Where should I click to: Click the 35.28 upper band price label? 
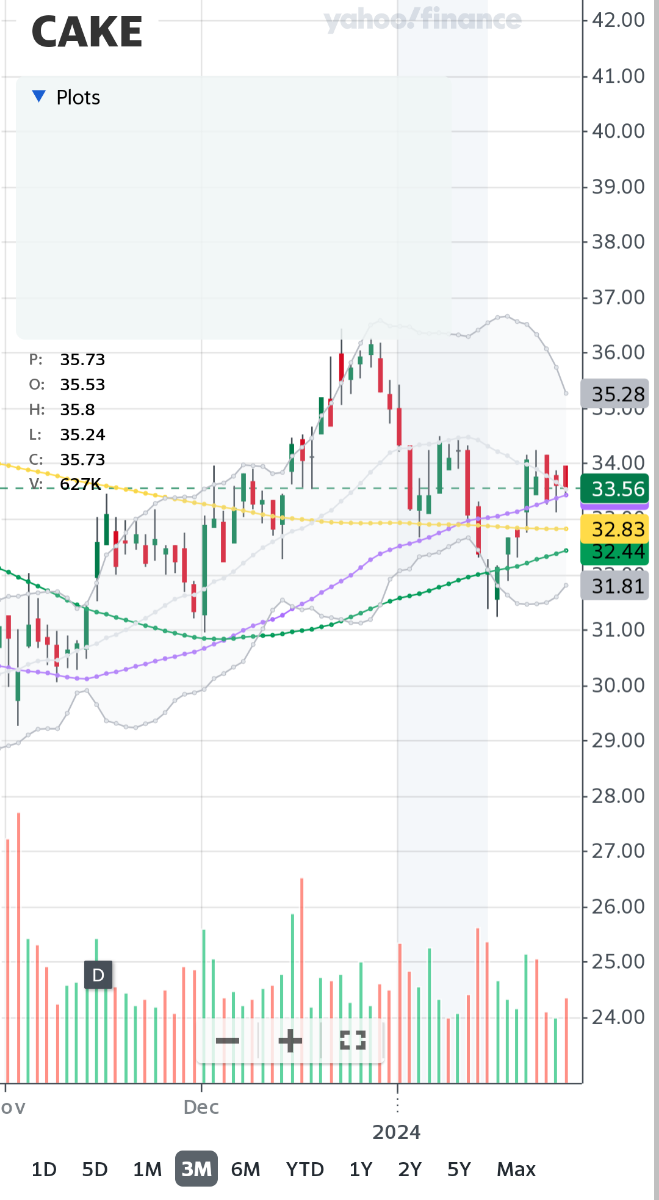[x=617, y=394]
